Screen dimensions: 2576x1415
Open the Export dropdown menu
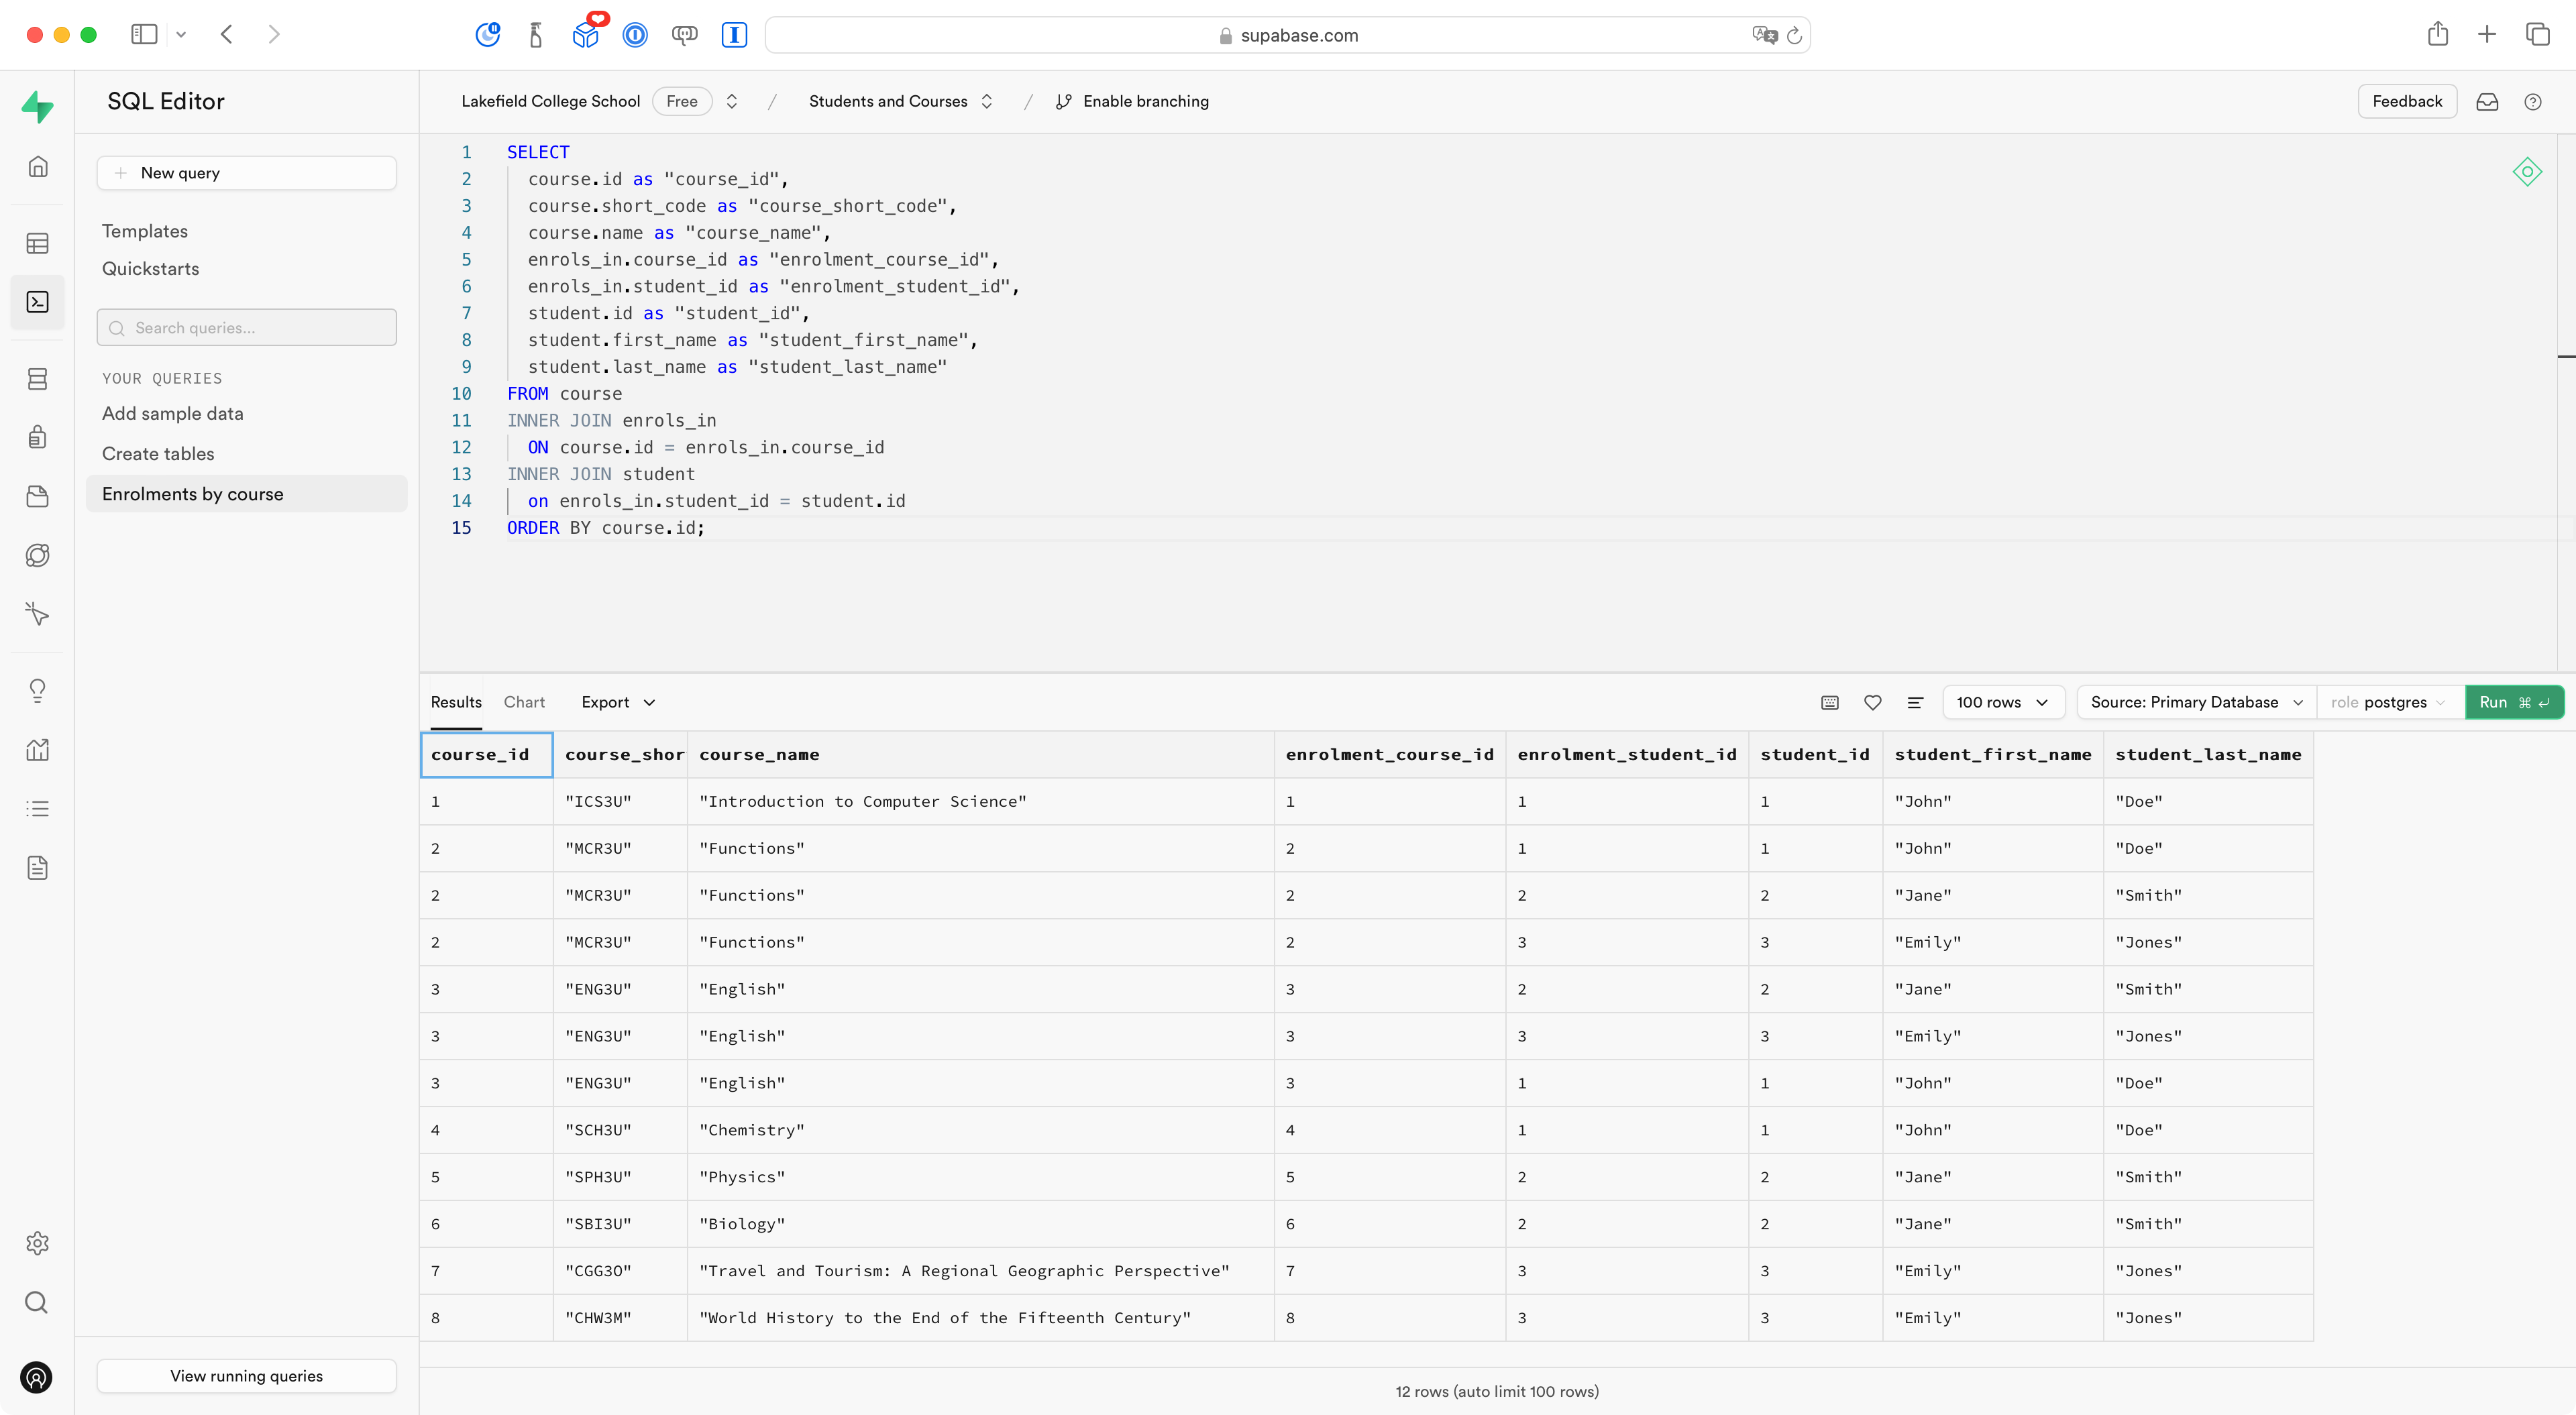[x=617, y=702]
